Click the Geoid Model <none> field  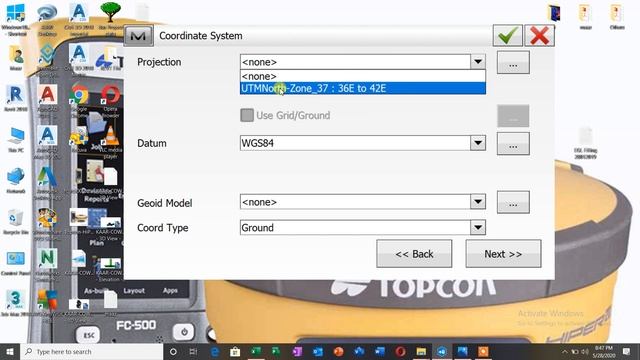pyautogui.click(x=355, y=202)
